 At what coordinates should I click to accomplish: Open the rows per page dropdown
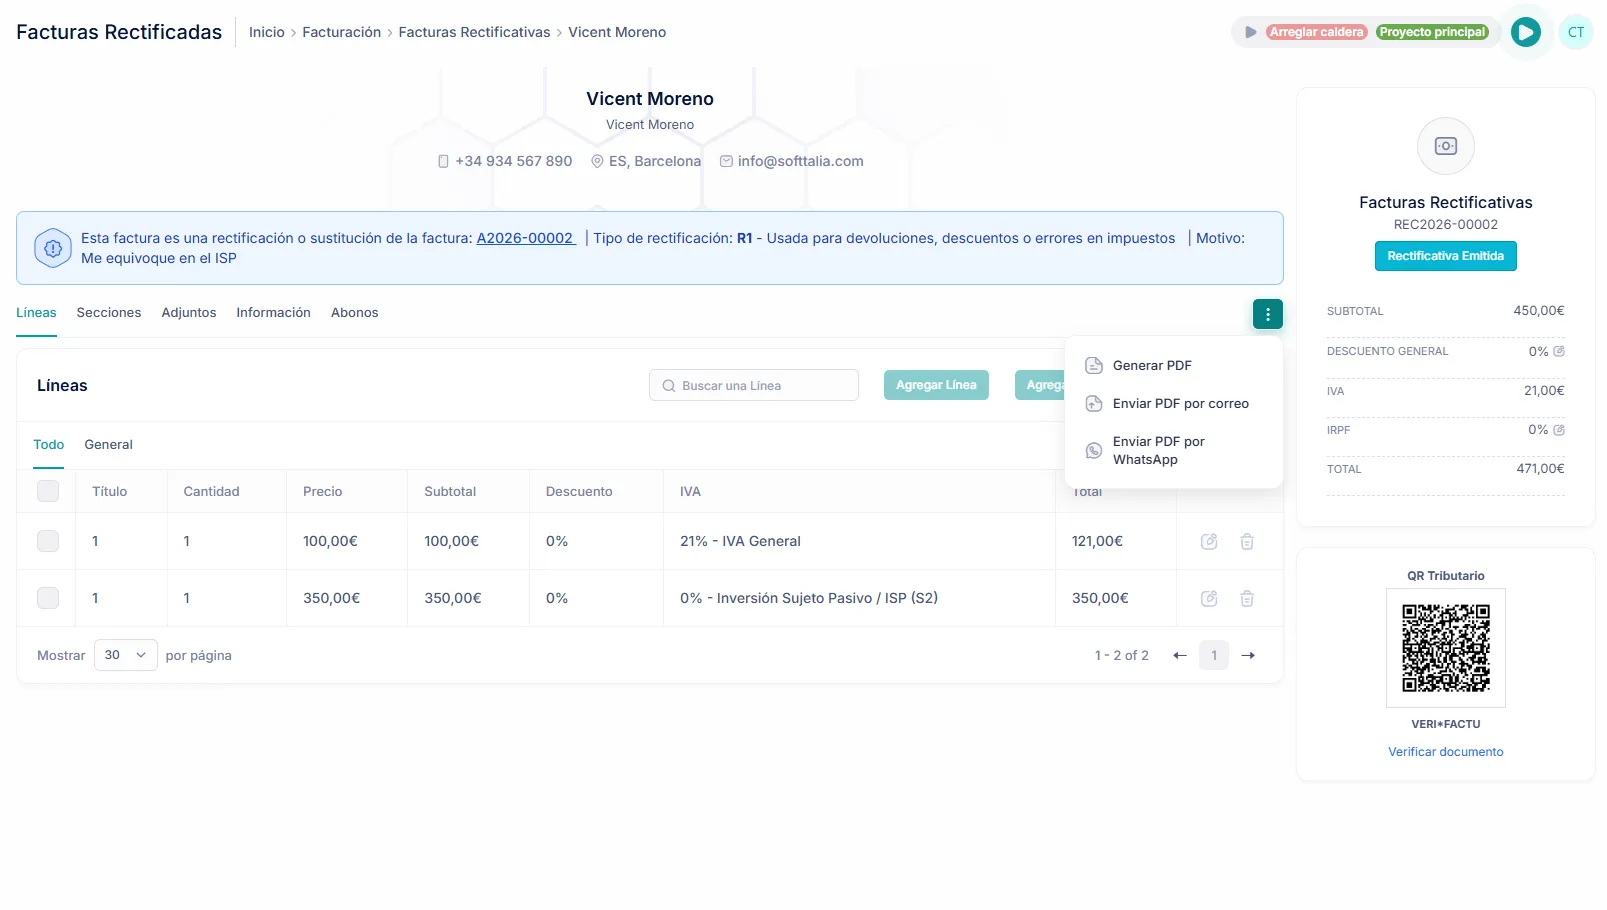click(x=125, y=655)
